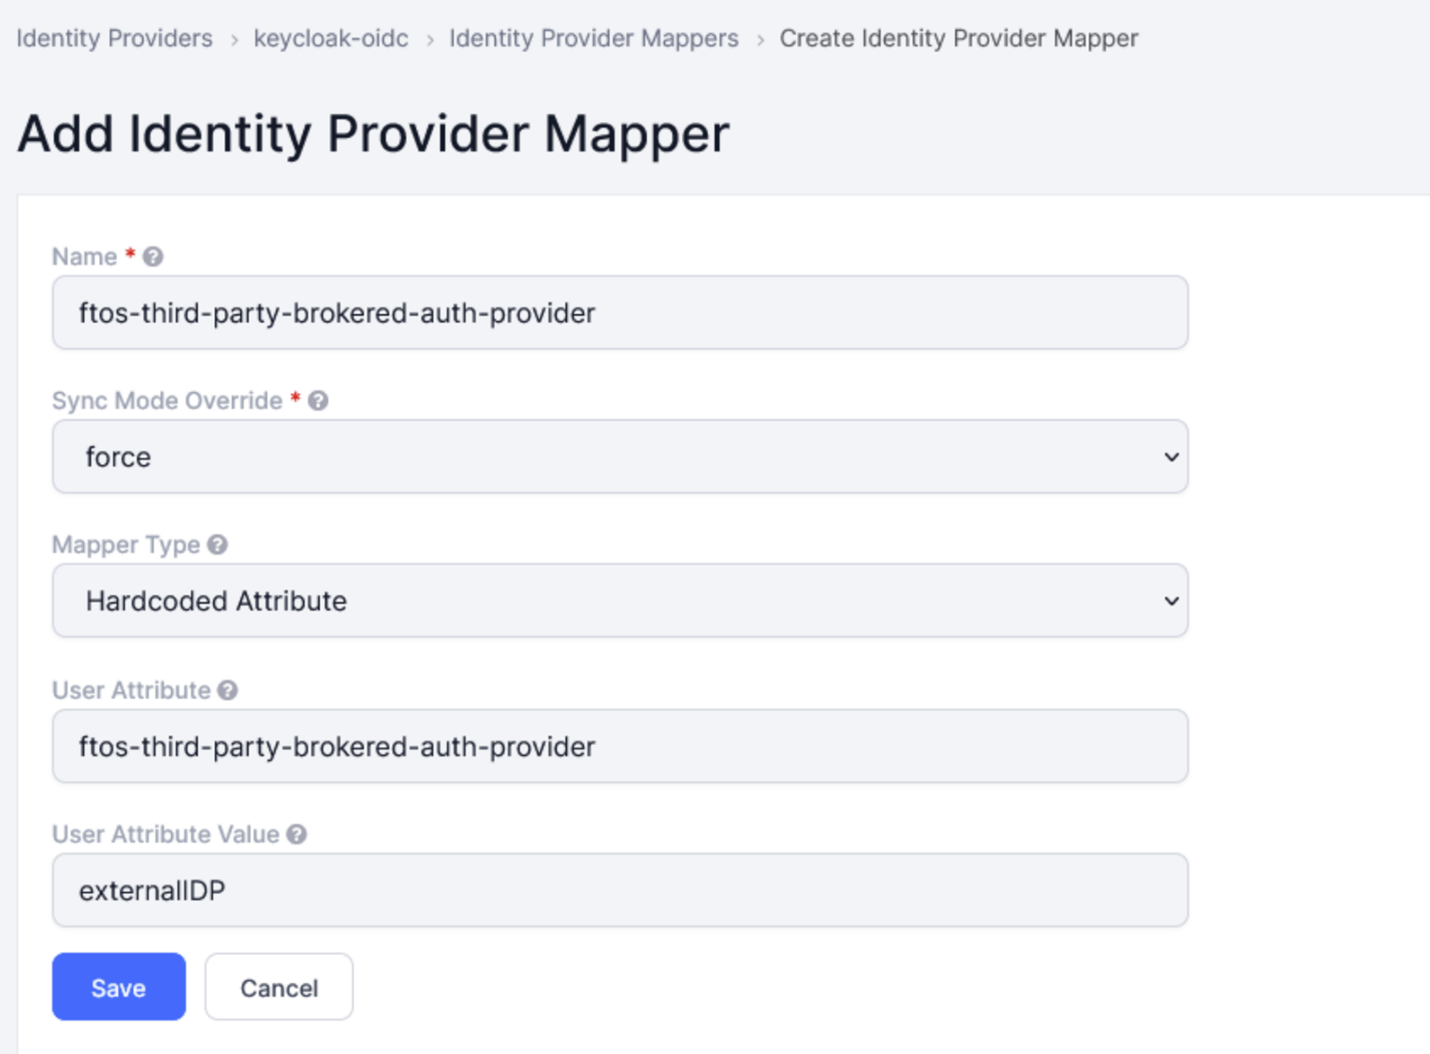1430x1054 pixels.
Task: Expand the Hardcoded Attribute mapper type dropdown
Action: (x=620, y=601)
